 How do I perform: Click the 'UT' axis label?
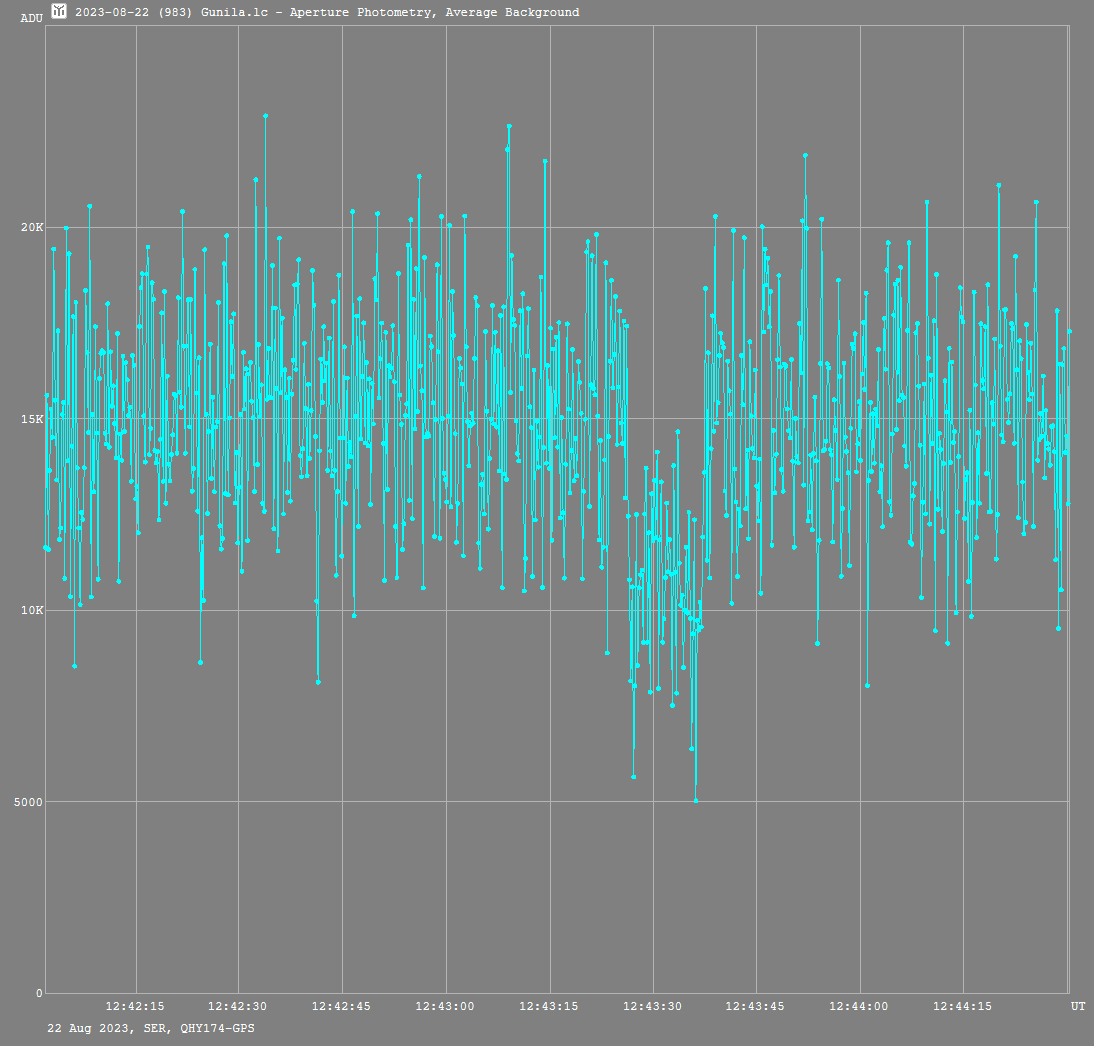coord(1079,1006)
